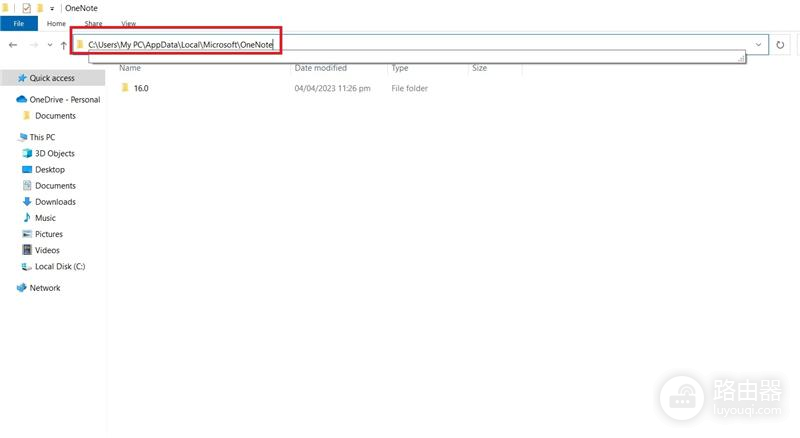The width and height of the screenshot is (800, 438).
Task: Go up one folder level arrow
Action: (x=63, y=45)
